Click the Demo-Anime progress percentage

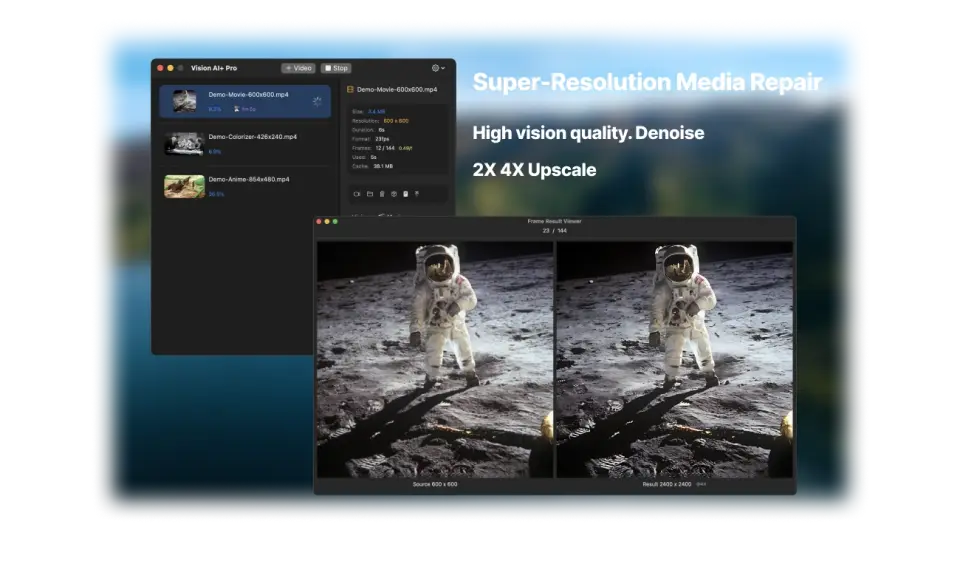point(216,194)
